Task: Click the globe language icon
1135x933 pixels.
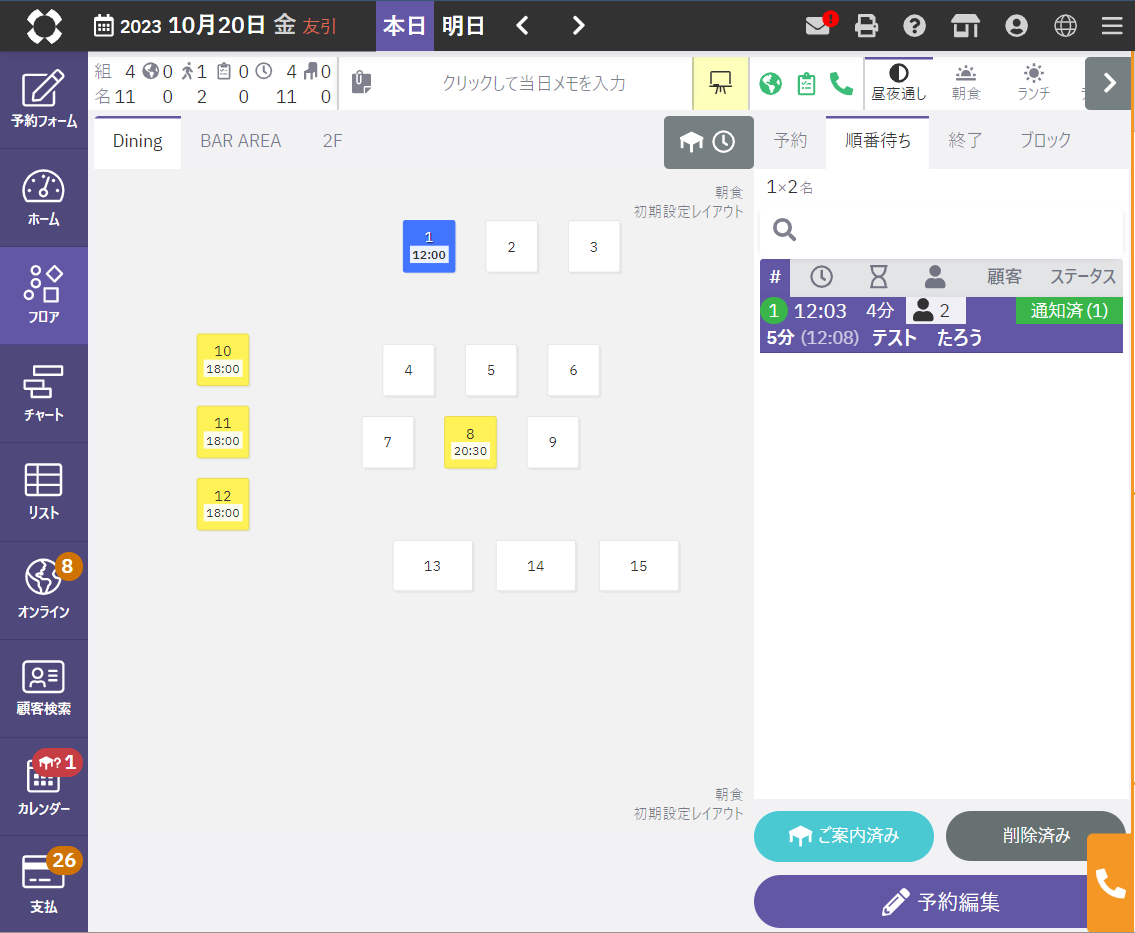Action: [x=1066, y=26]
